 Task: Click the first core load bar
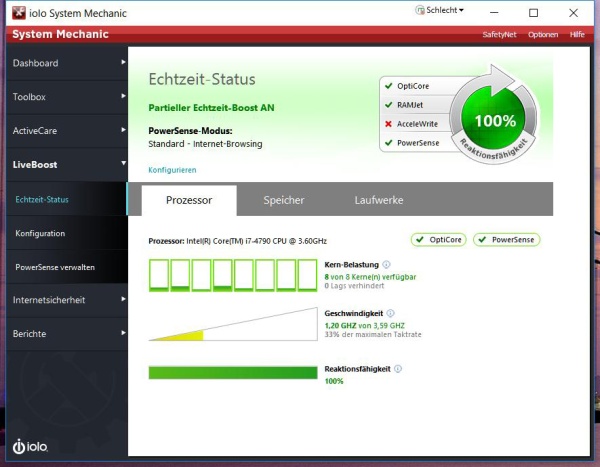click(159, 275)
